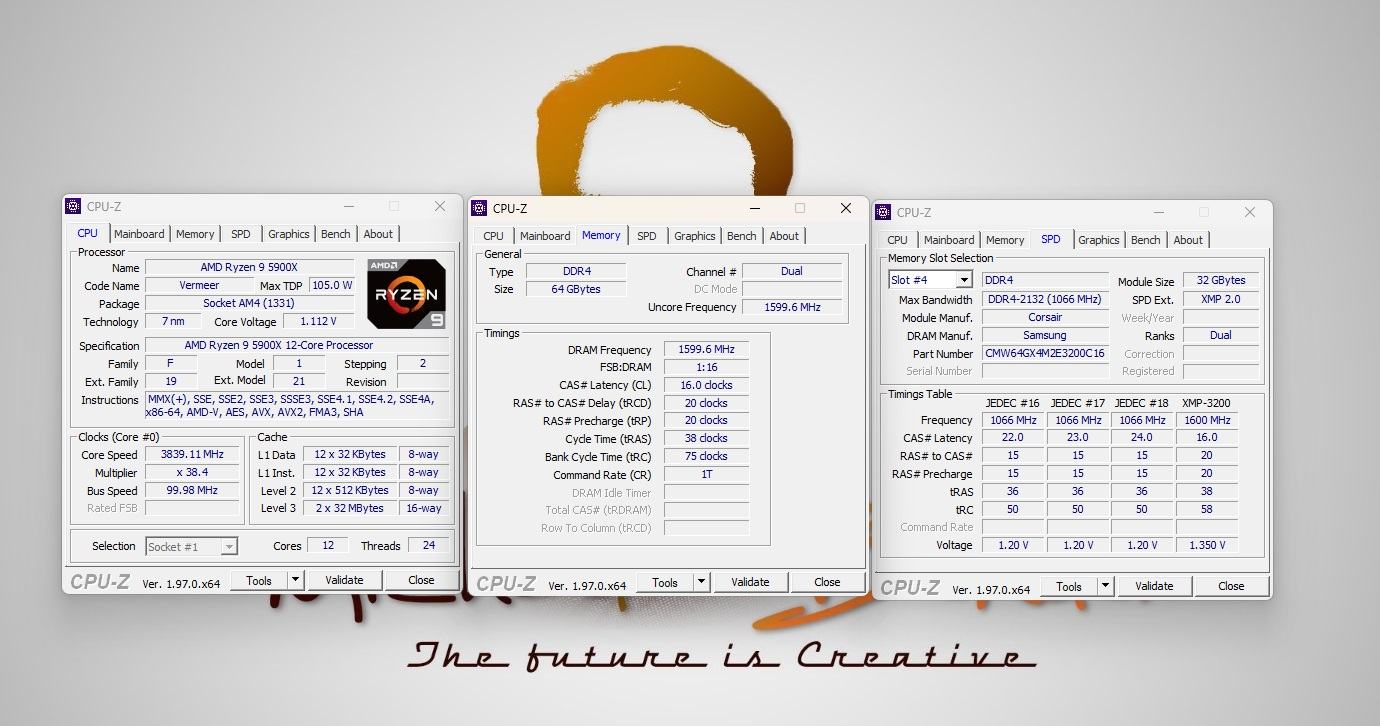This screenshot has height=726, width=1380.
Task: Select Mainboard tab in right SPD window
Action: pos(949,240)
